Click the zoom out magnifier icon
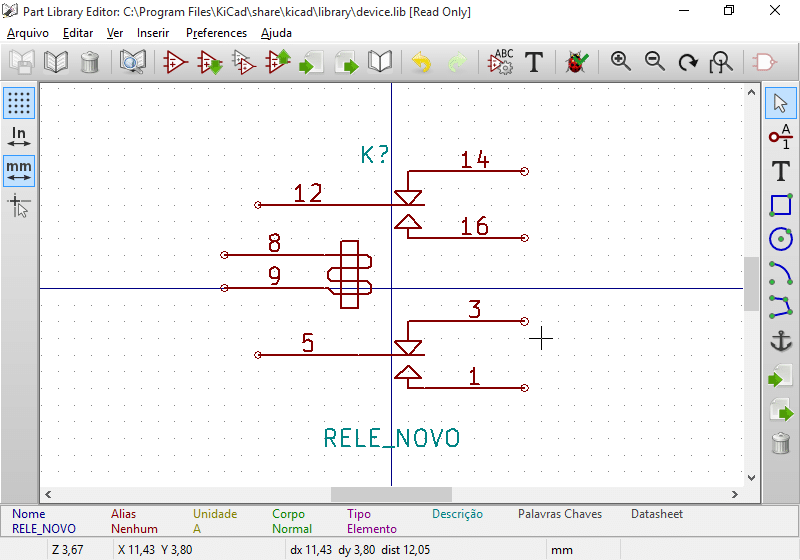Screen dimensions: 800x560 pyautogui.click(x=655, y=62)
